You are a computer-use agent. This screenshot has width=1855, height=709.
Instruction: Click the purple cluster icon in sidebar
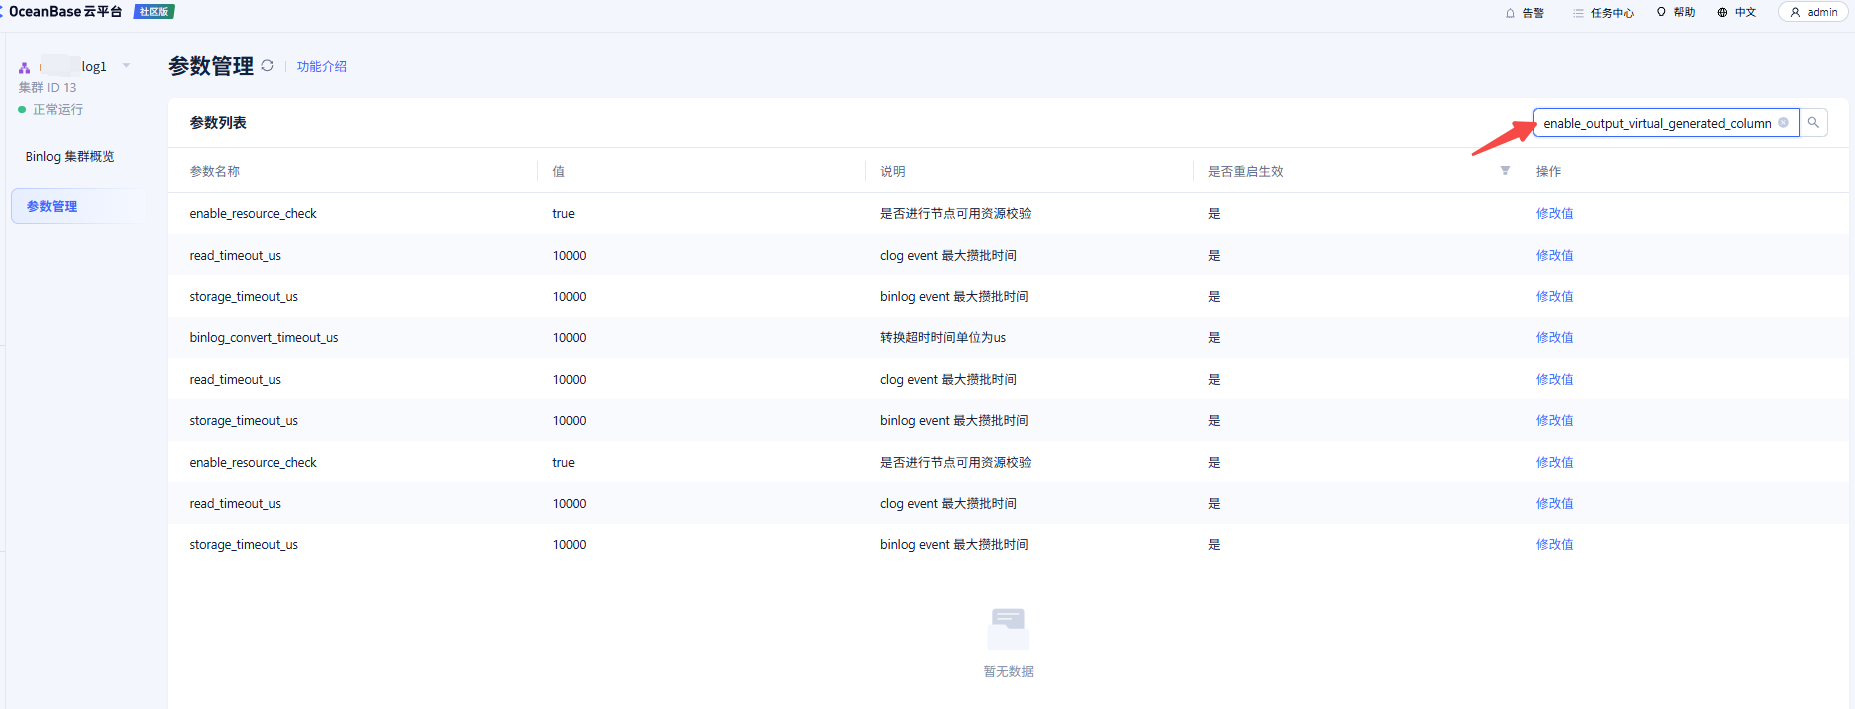25,67
